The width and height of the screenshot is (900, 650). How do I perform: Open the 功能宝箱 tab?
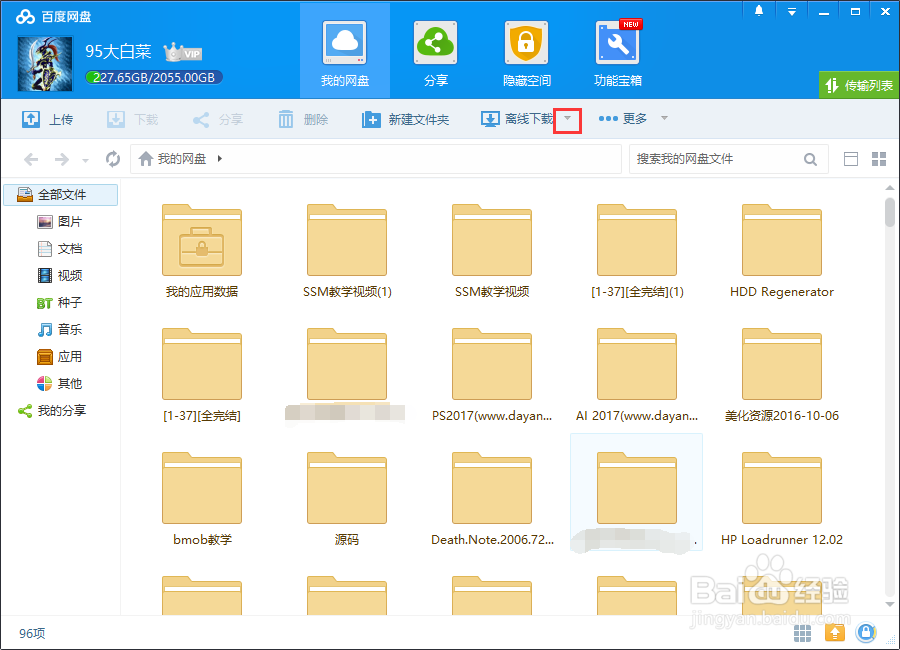click(x=618, y=51)
